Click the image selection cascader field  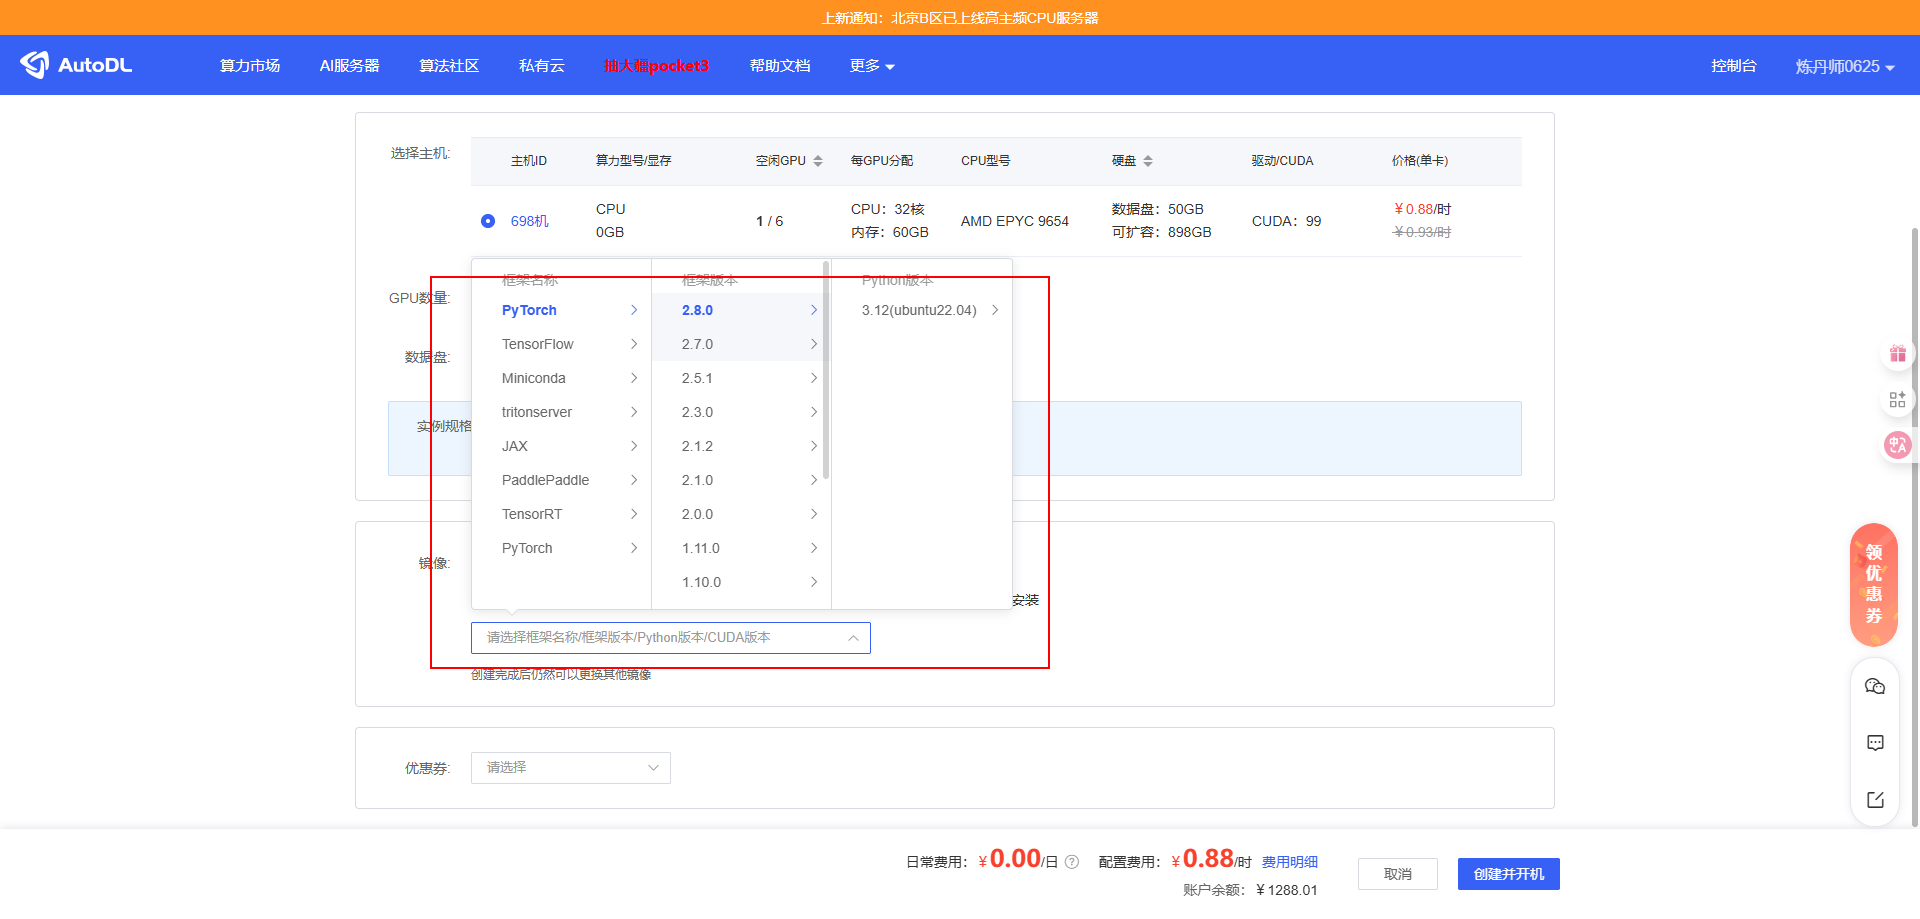pyautogui.click(x=671, y=638)
